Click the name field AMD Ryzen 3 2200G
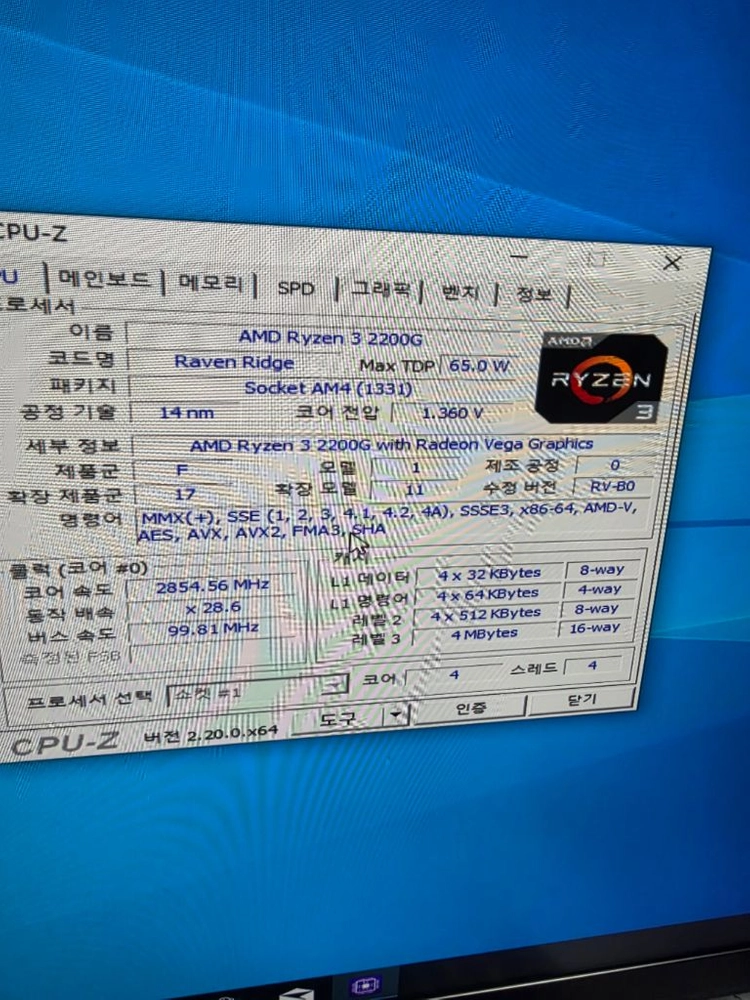This screenshot has height=1000, width=750. coord(330,337)
